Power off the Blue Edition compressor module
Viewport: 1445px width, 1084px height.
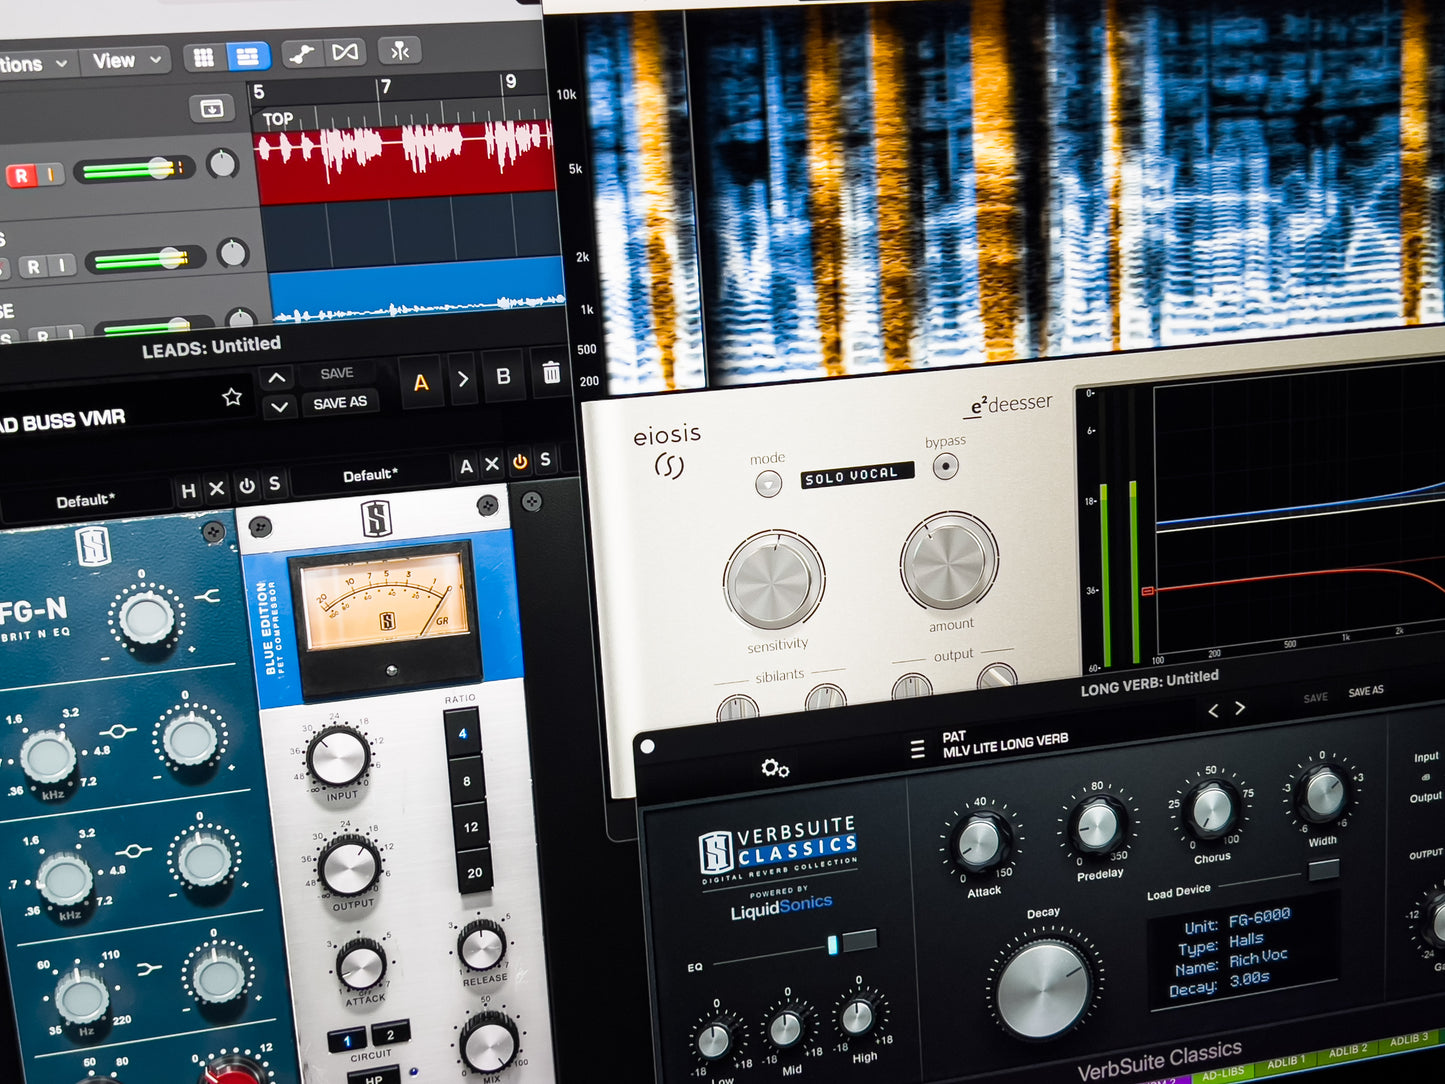click(519, 462)
